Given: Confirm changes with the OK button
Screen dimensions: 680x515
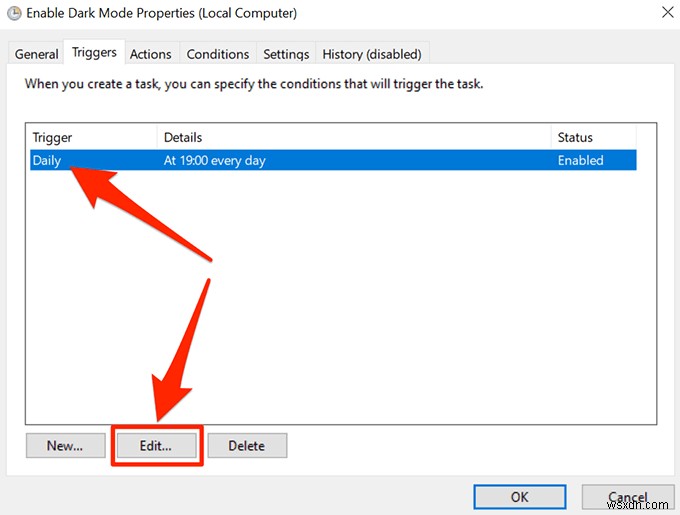Looking at the screenshot, I should point(520,496).
